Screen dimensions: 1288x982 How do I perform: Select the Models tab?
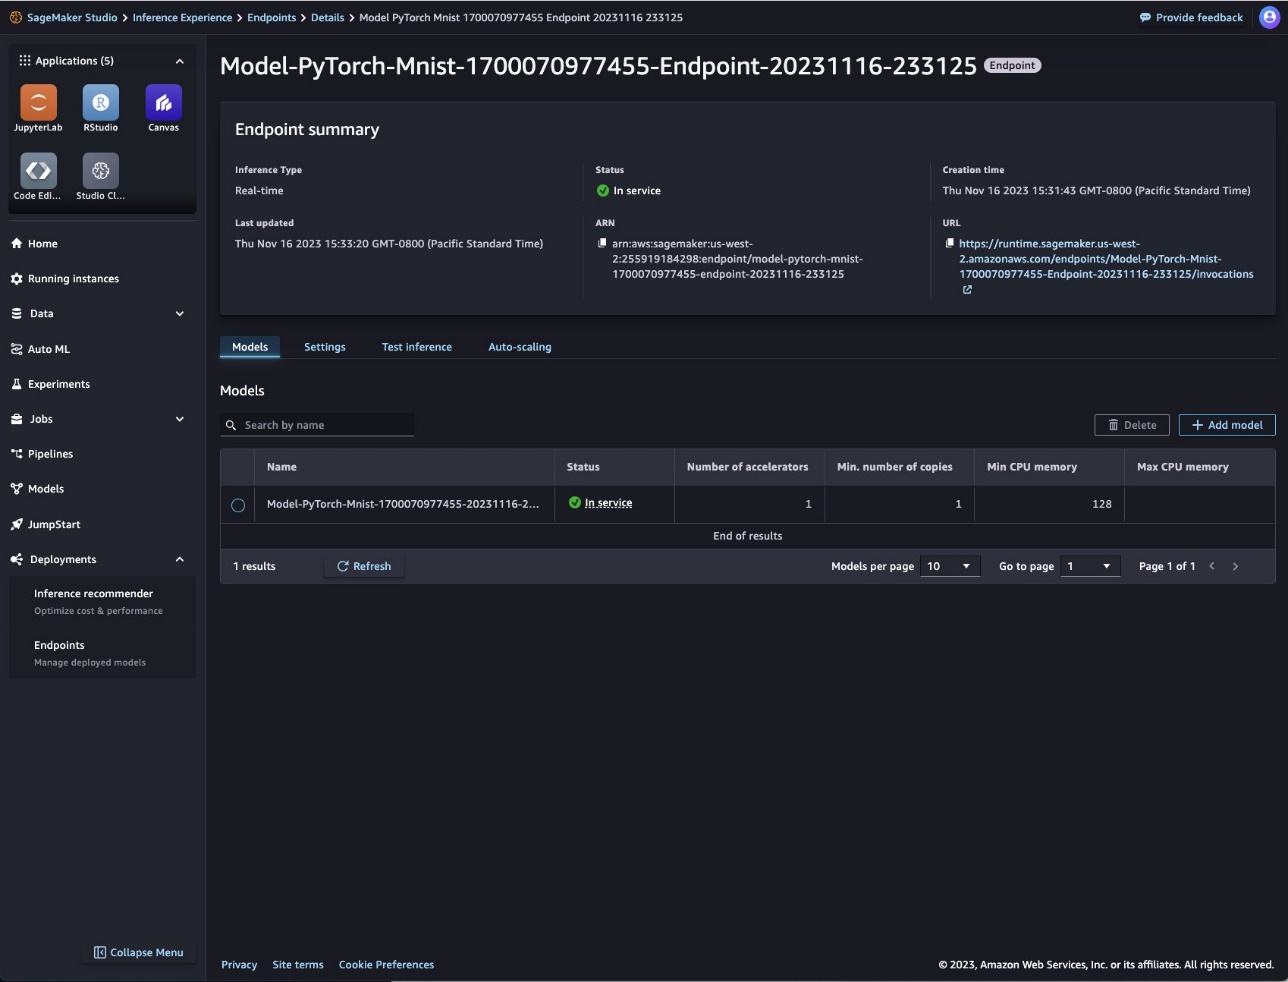coord(250,347)
